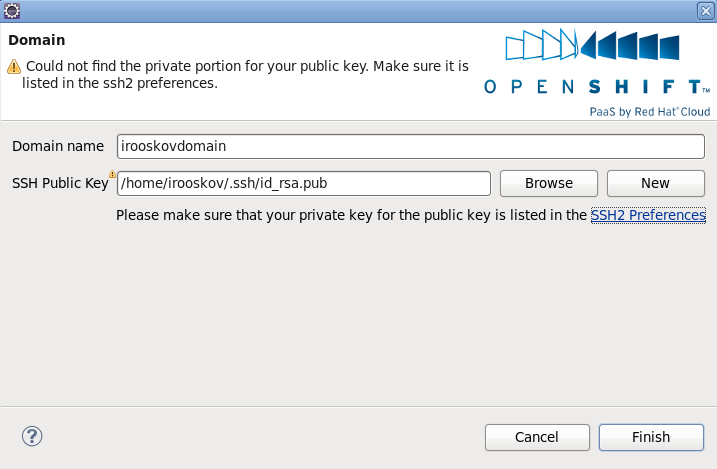
Task: Click the Domain name label
Action: (x=58, y=146)
